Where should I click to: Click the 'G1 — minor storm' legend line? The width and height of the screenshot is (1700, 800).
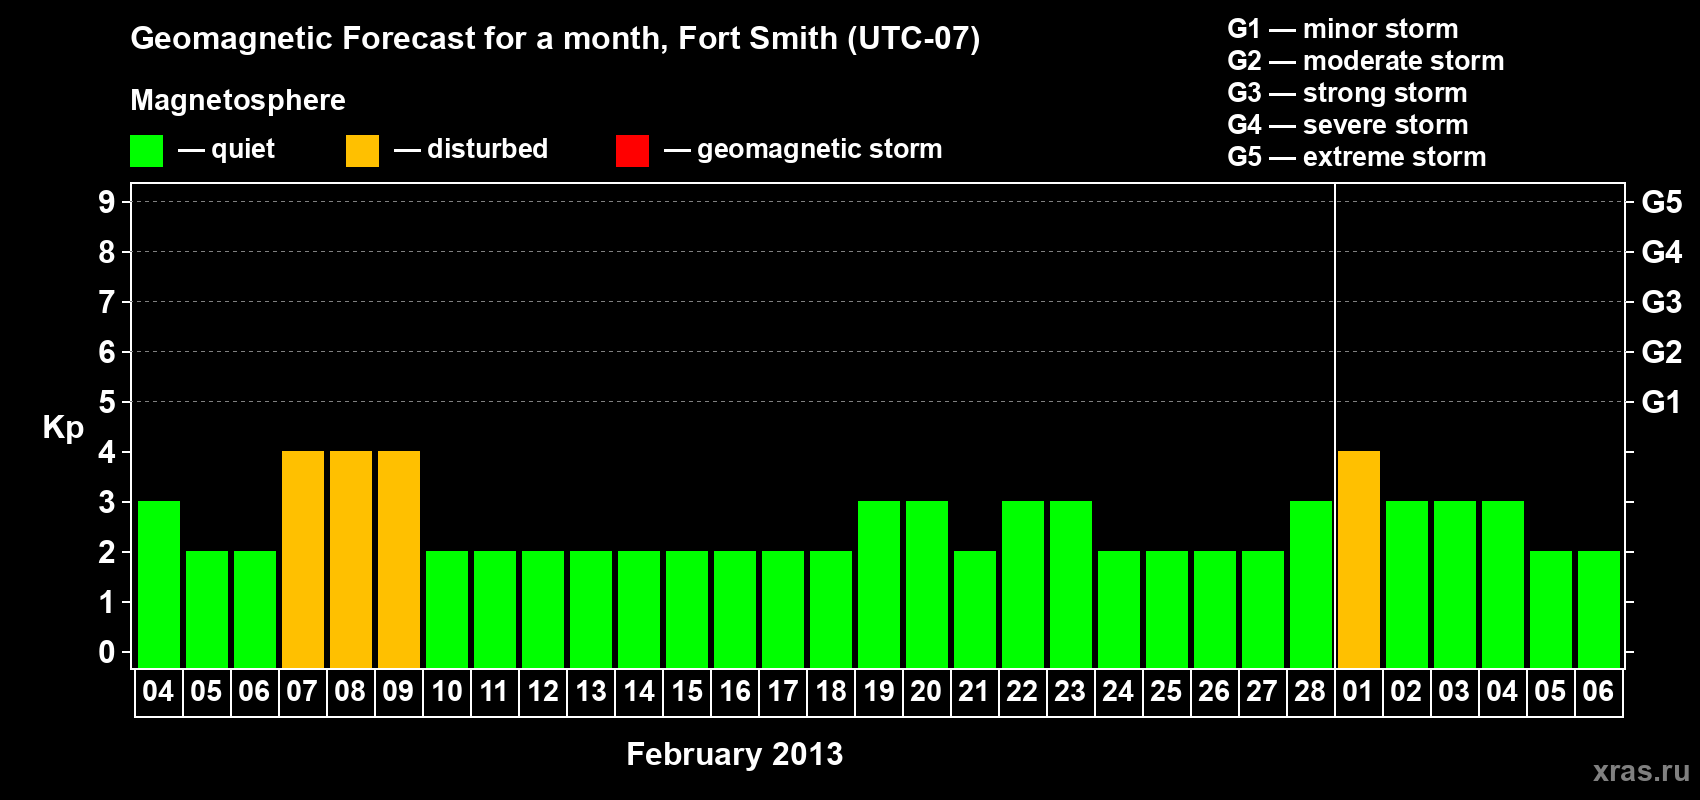click(x=1342, y=29)
